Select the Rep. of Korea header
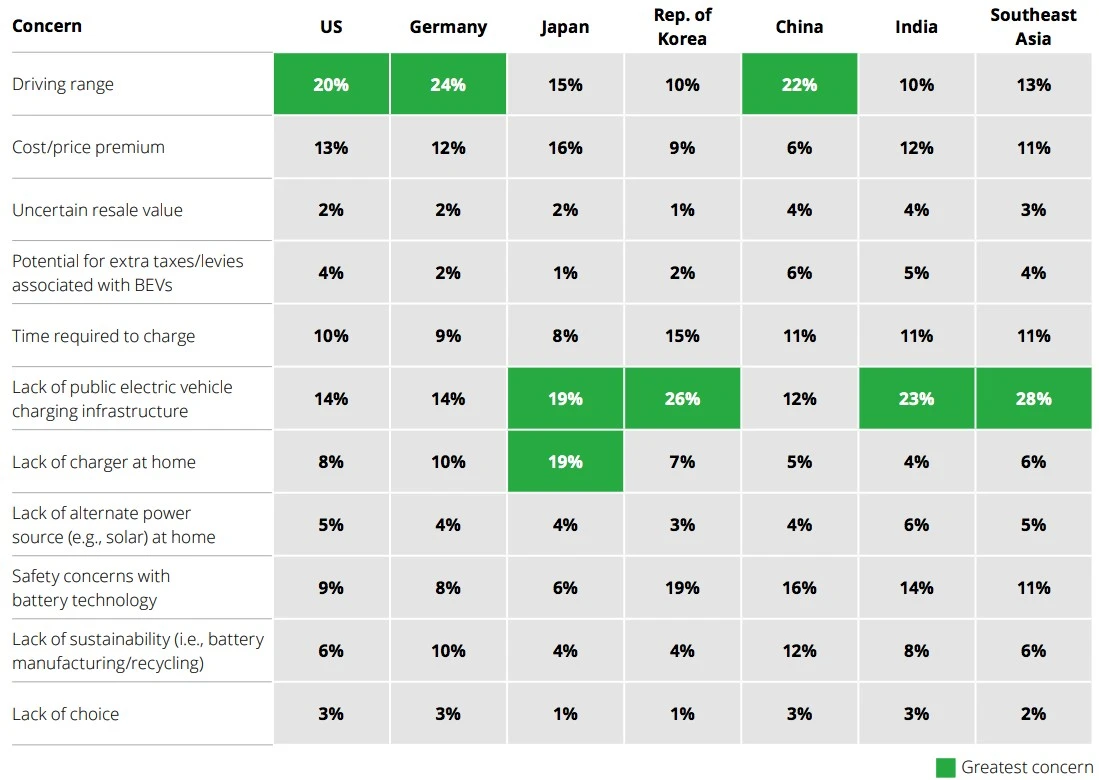The height and width of the screenshot is (780, 1099). 682,27
